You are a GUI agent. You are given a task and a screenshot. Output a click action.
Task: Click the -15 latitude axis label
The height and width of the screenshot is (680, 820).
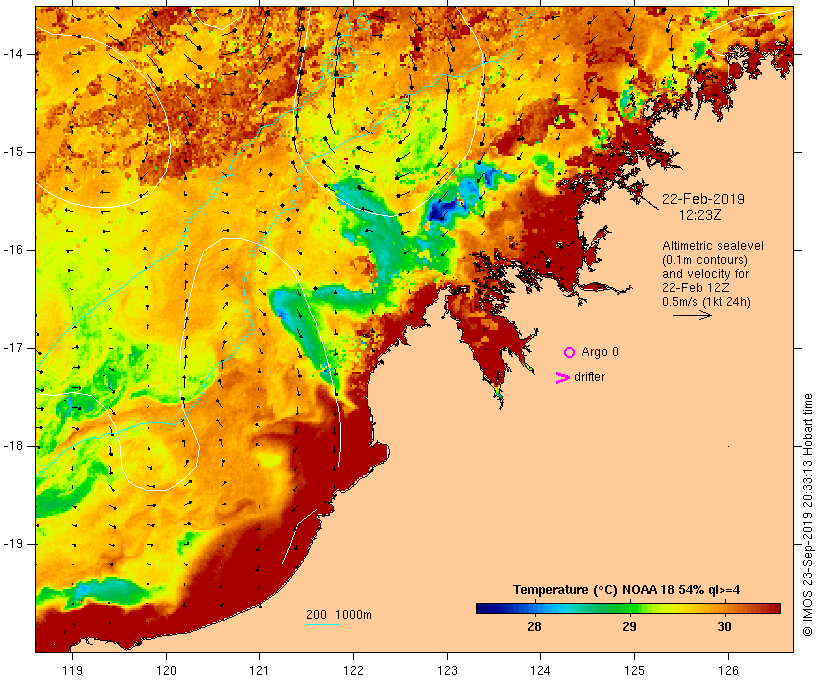[x=13, y=152]
